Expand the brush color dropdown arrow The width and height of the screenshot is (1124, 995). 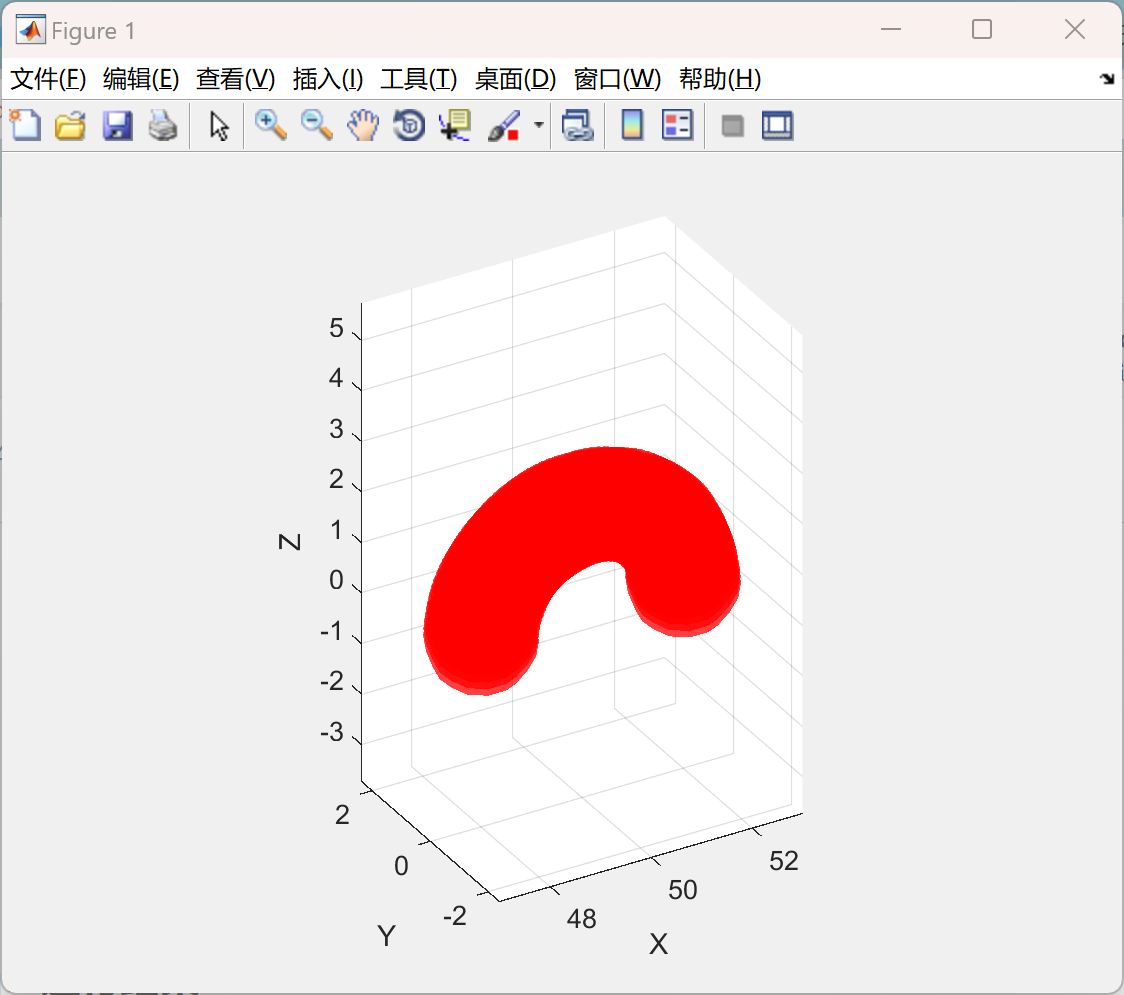(x=539, y=125)
